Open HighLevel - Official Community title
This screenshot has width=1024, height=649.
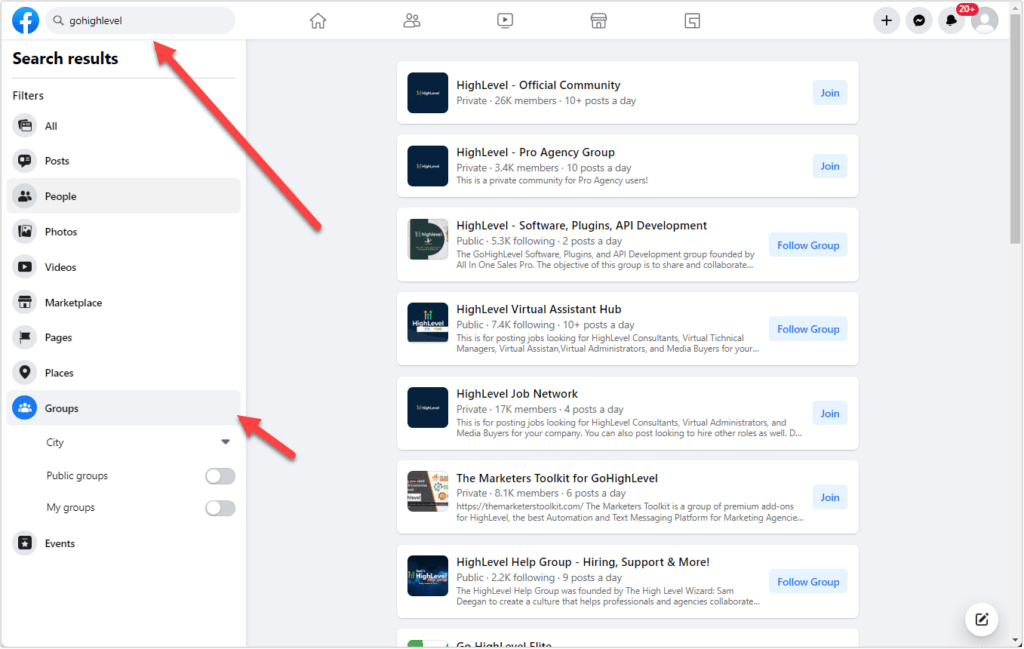[x=538, y=85]
